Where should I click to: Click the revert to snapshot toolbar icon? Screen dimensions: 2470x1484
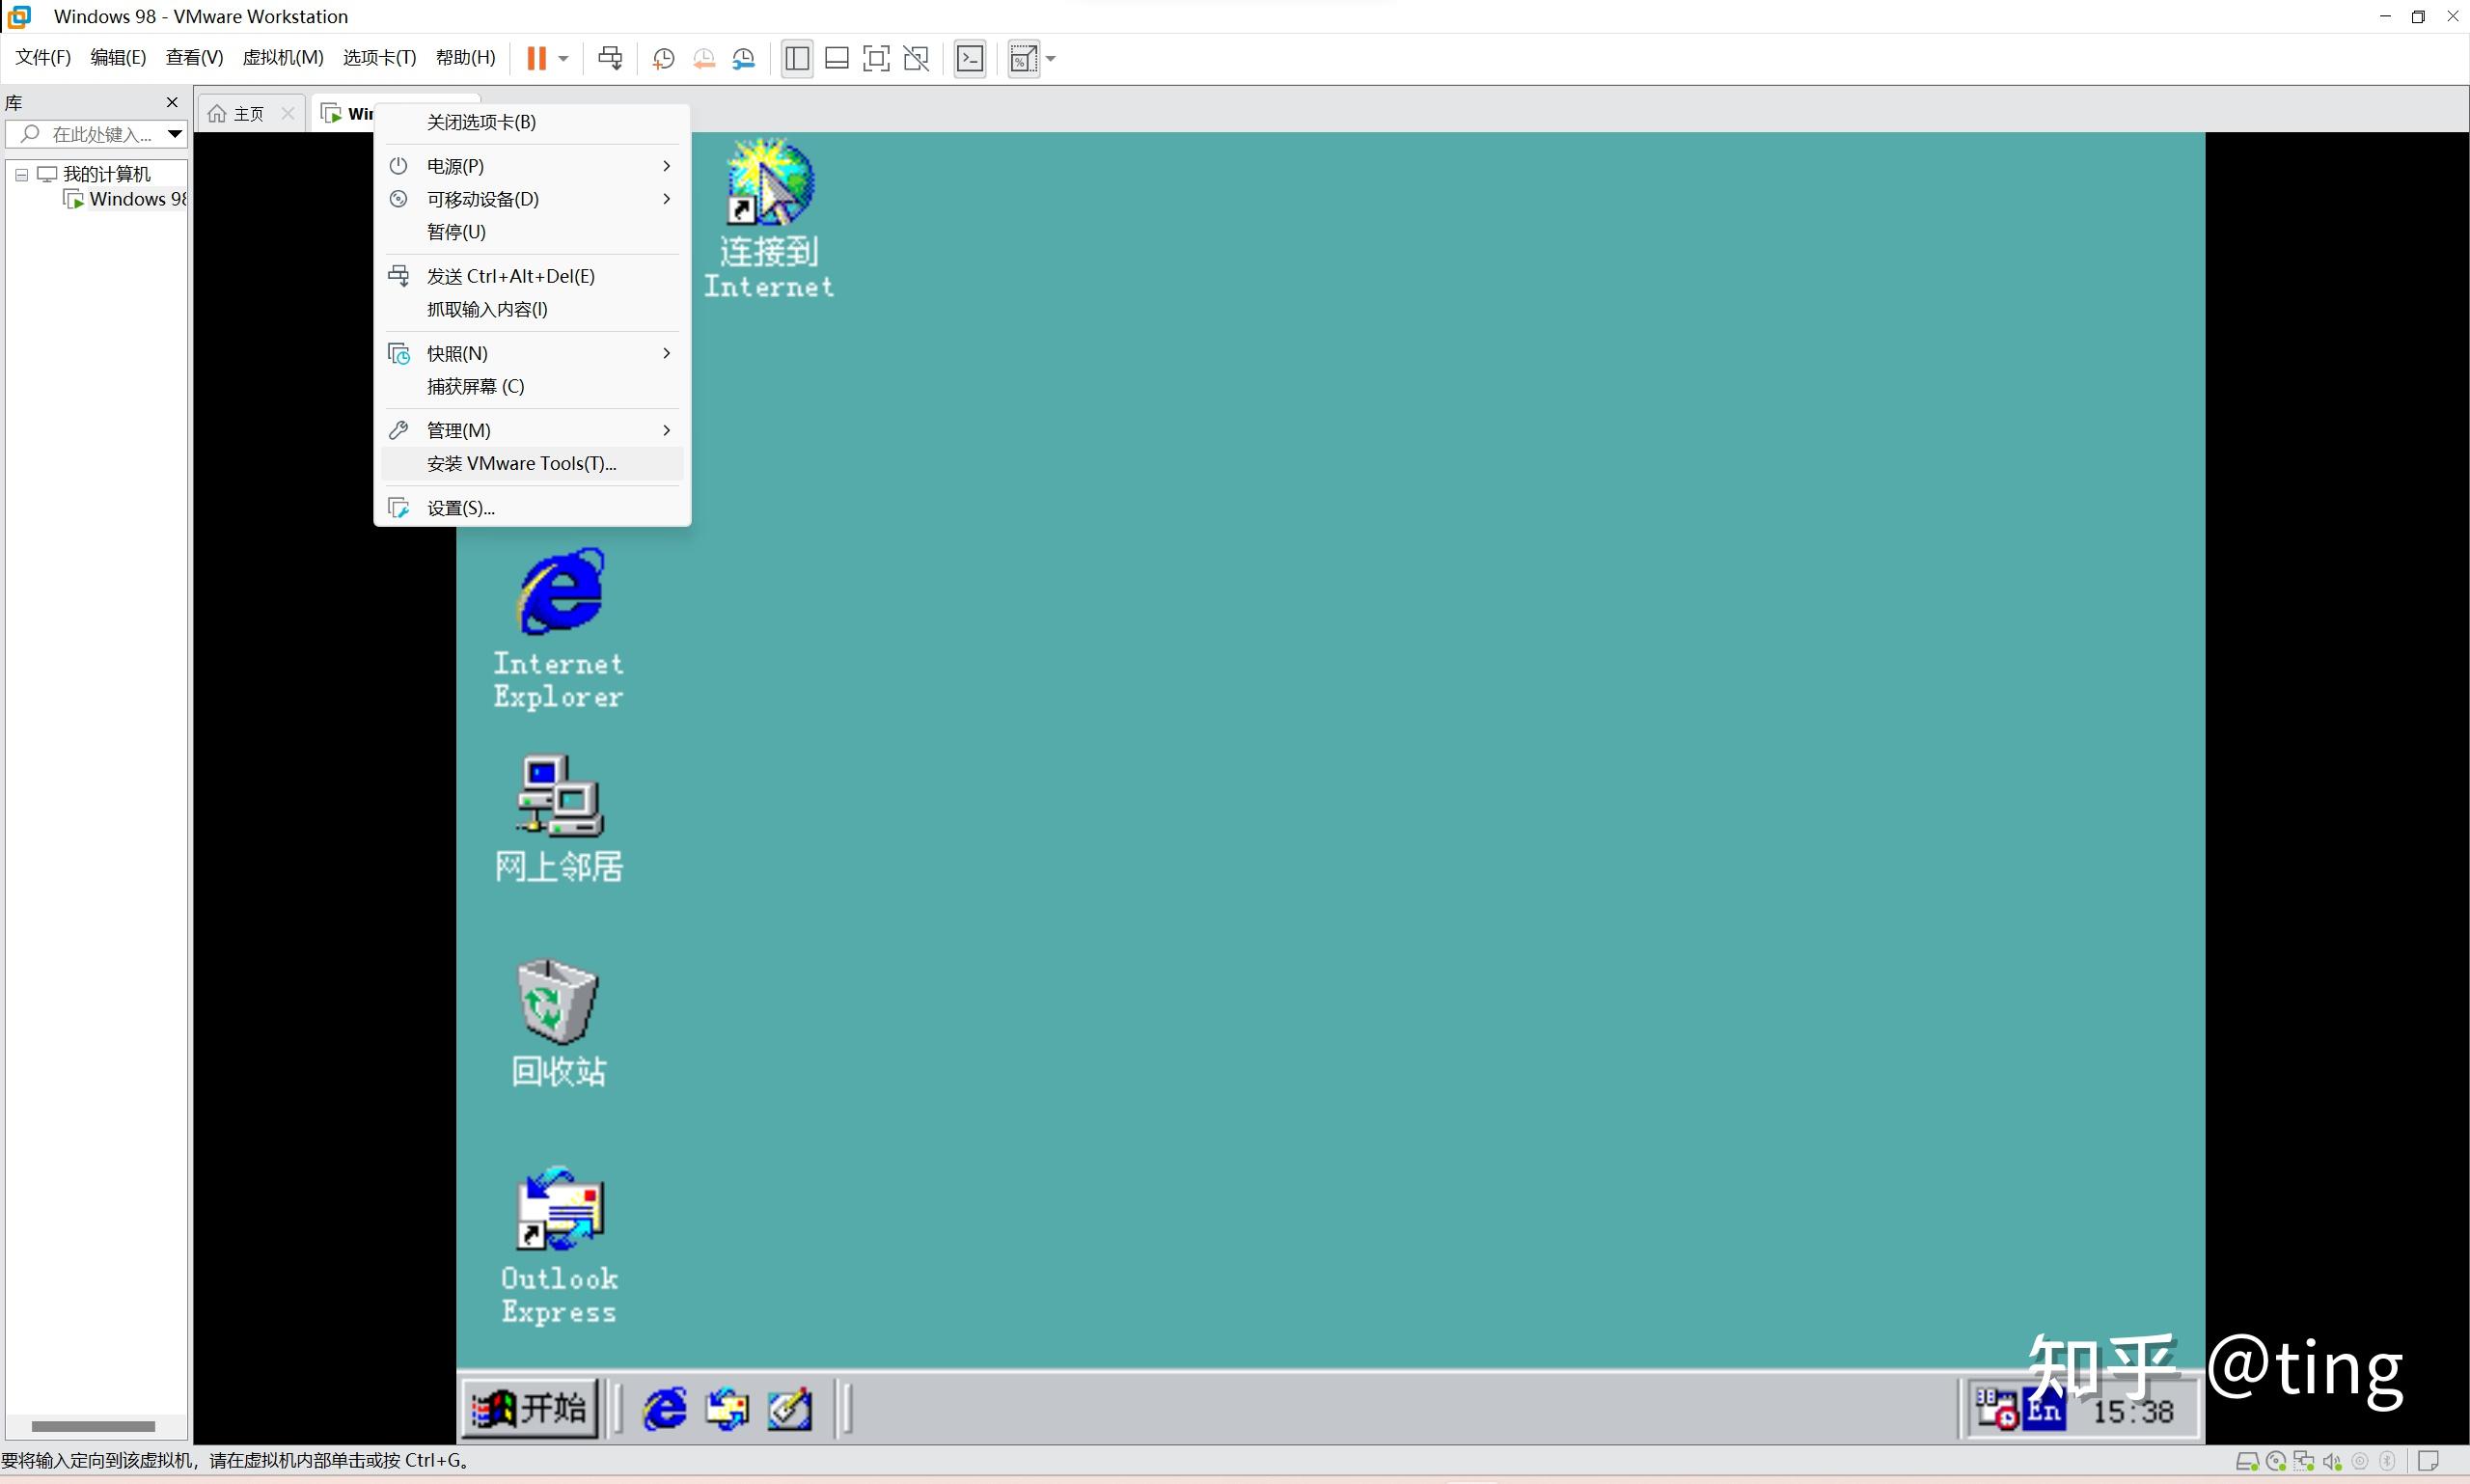[704, 59]
